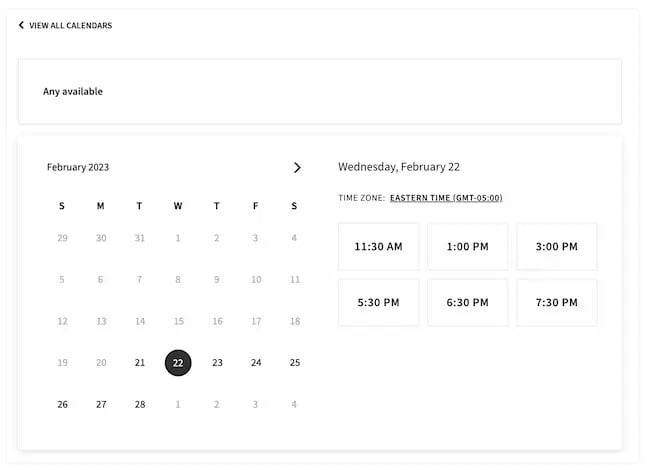This screenshot has height=472, width=650.
Task: Choose Saturday February 25
Action: 294,363
